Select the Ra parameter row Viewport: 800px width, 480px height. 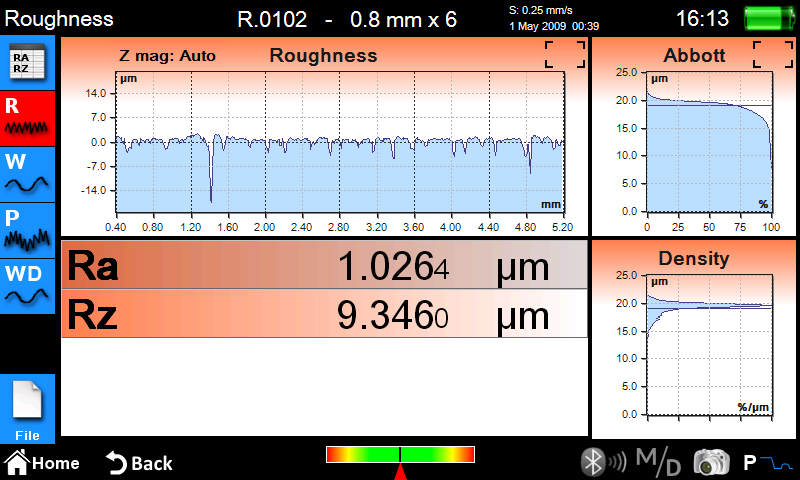coord(323,267)
